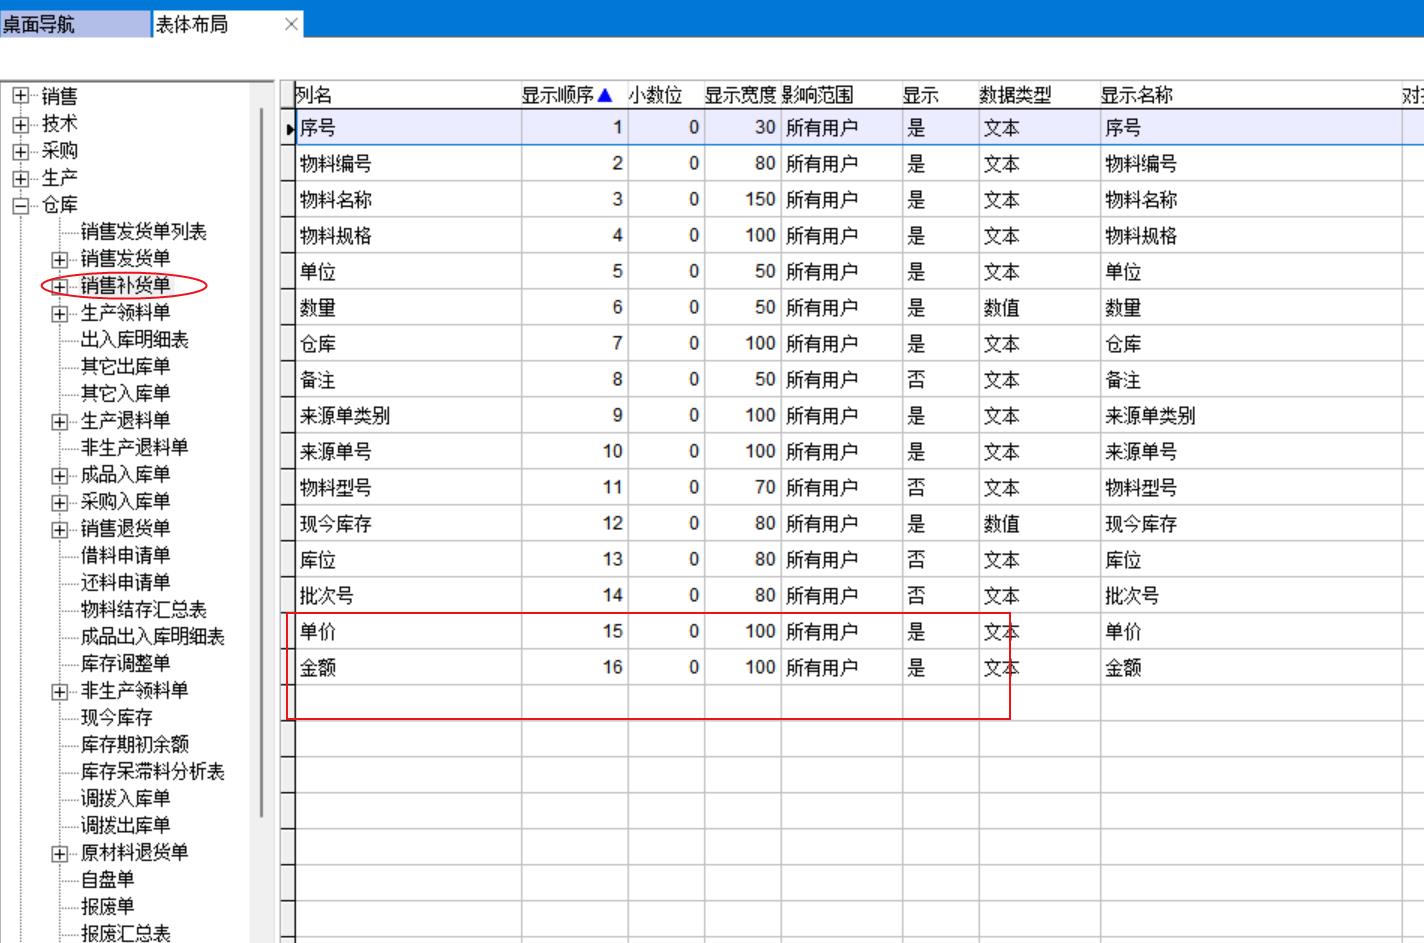The height and width of the screenshot is (943, 1424).
Task: Expand the 技术 tree node
Action: (21, 124)
